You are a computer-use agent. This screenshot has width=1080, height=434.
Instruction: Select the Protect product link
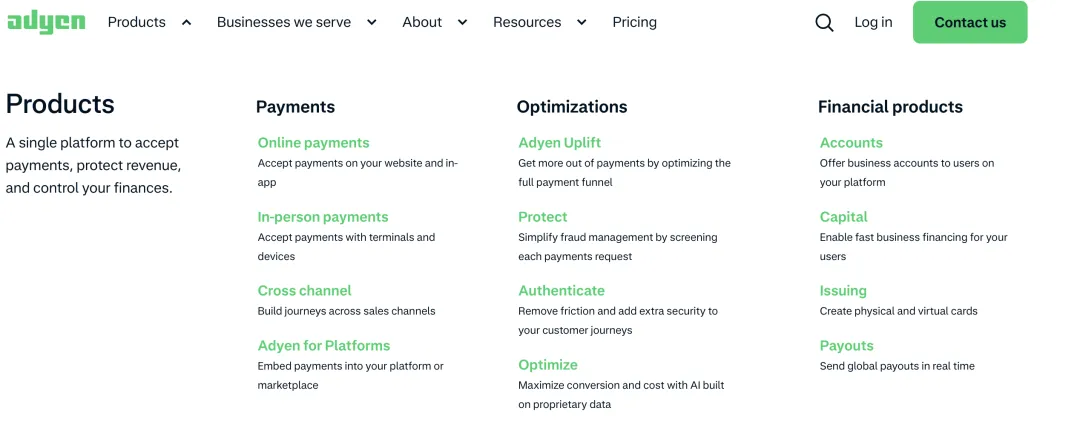click(x=542, y=217)
